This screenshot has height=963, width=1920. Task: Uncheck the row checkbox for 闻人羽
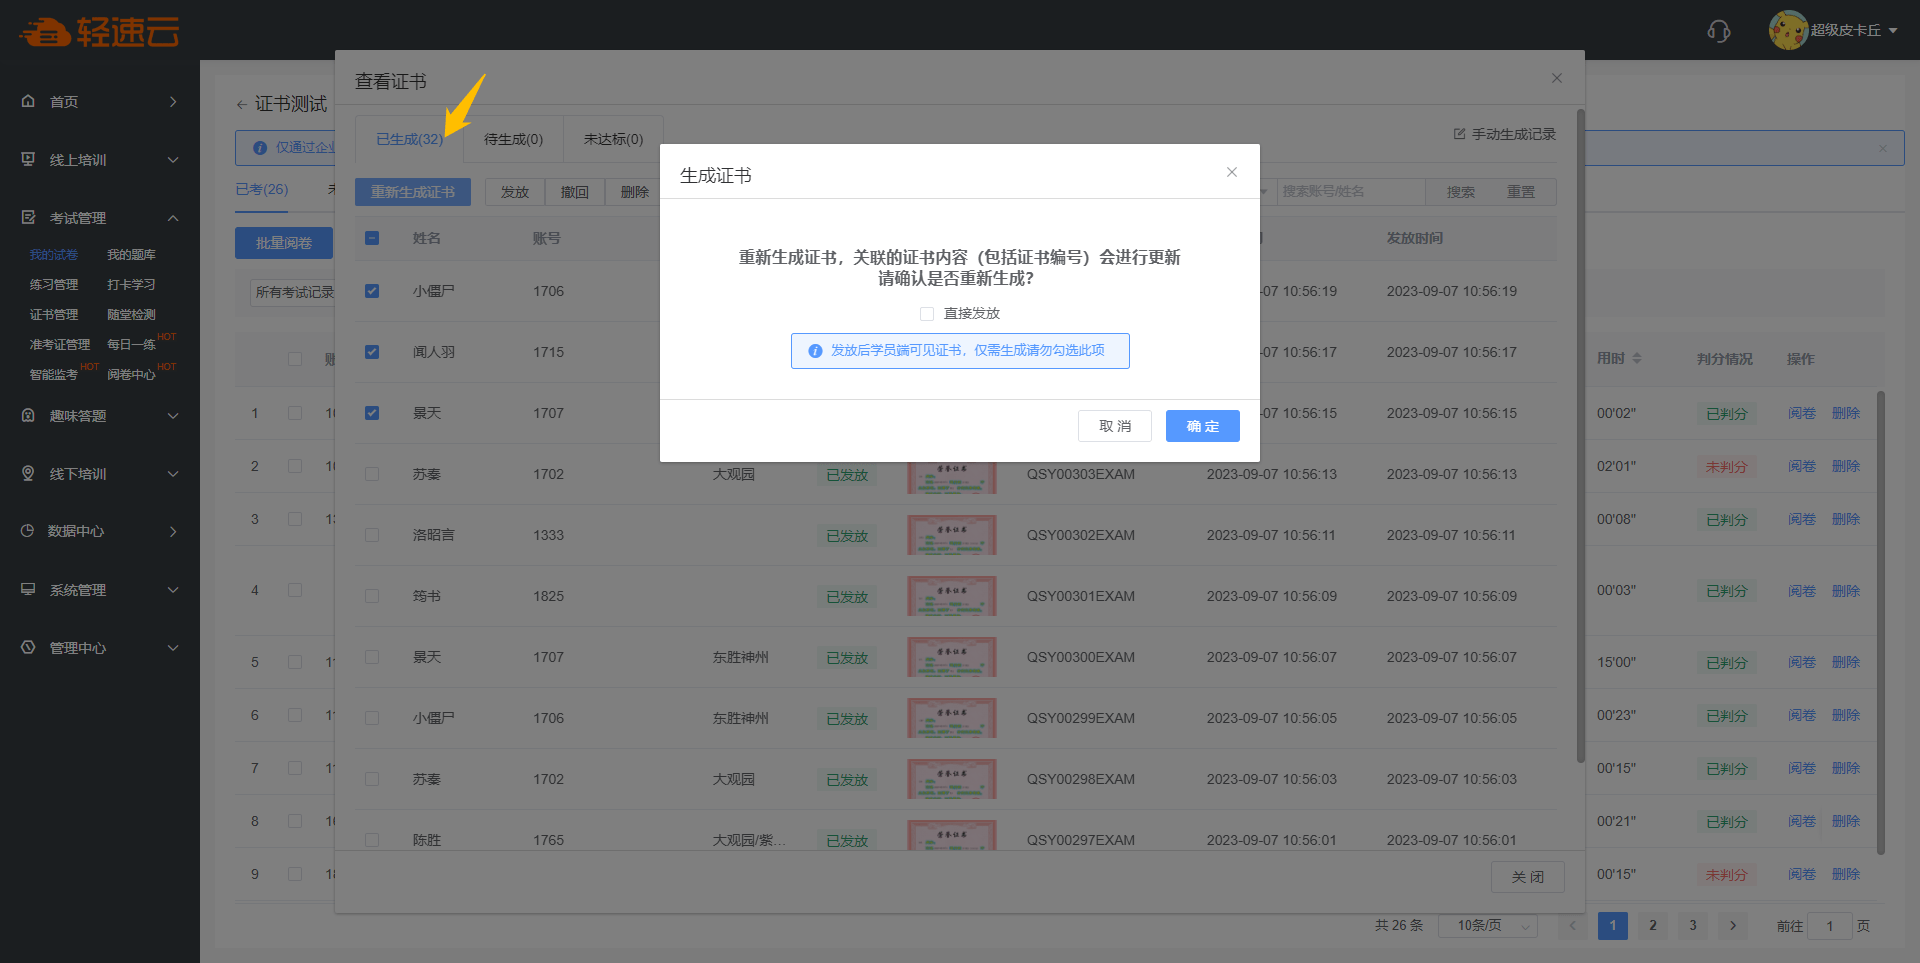(372, 352)
